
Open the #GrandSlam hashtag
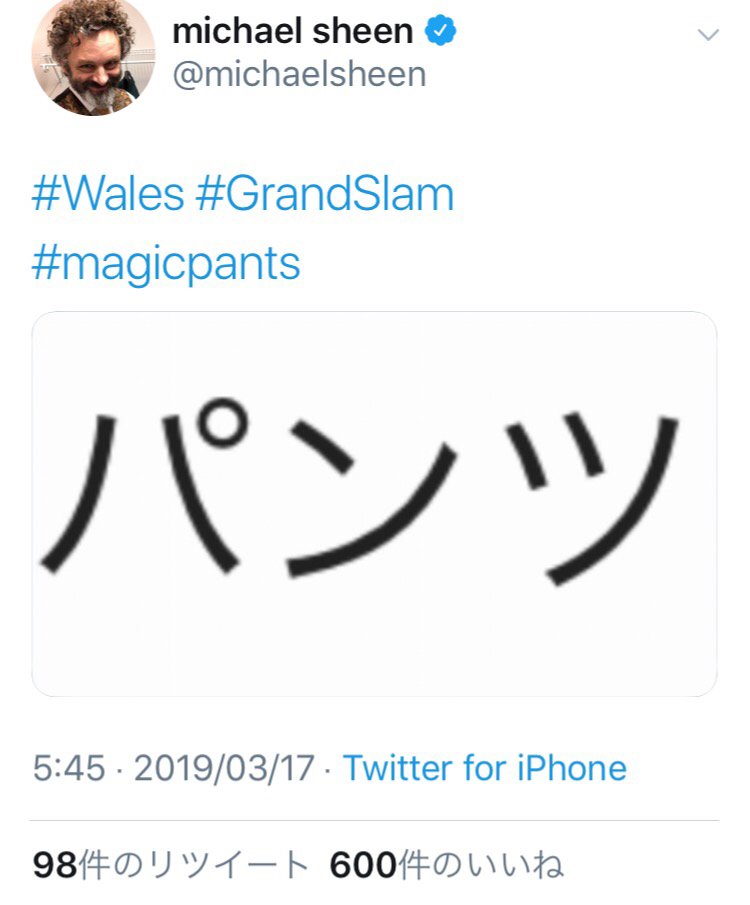(x=324, y=195)
